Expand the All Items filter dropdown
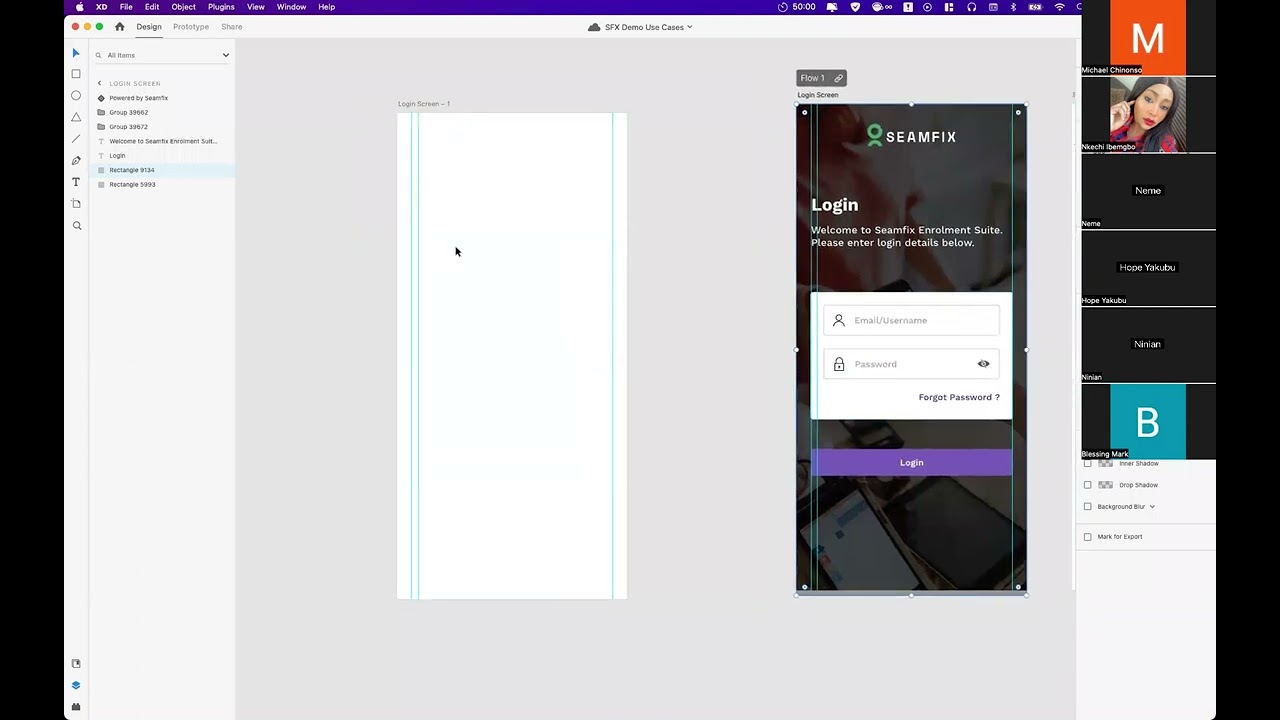Viewport: 1280px width, 720px height. pyautogui.click(x=225, y=55)
